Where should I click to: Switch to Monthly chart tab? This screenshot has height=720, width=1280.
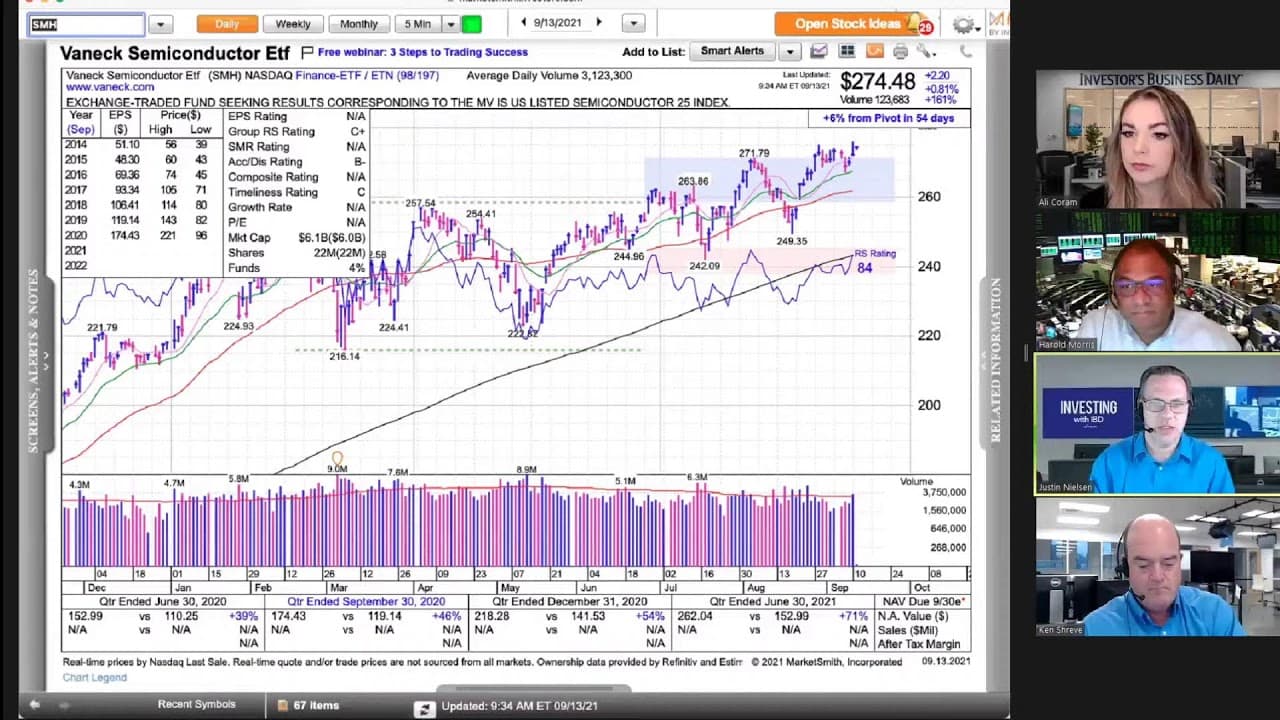pyautogui.click(x=359, y=24)
